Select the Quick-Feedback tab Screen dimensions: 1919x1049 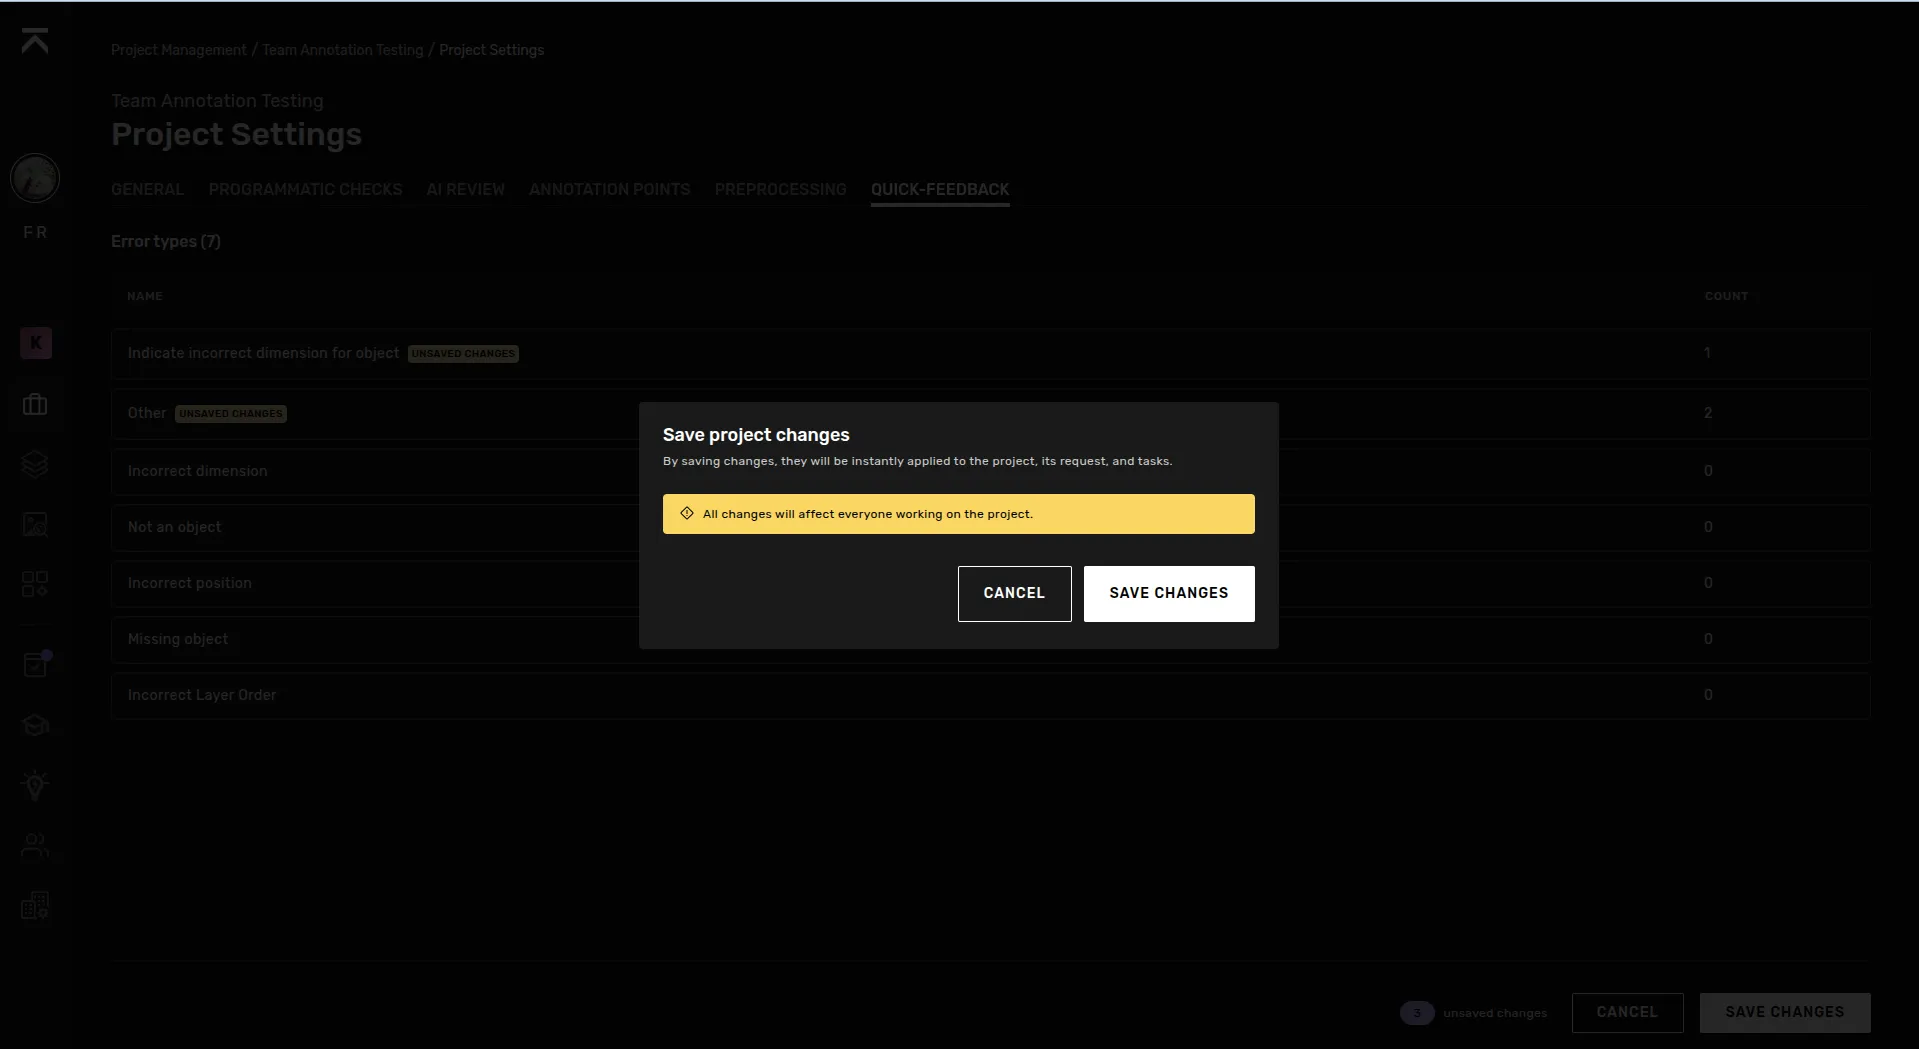pyautogui.click(x=940, y=190)
